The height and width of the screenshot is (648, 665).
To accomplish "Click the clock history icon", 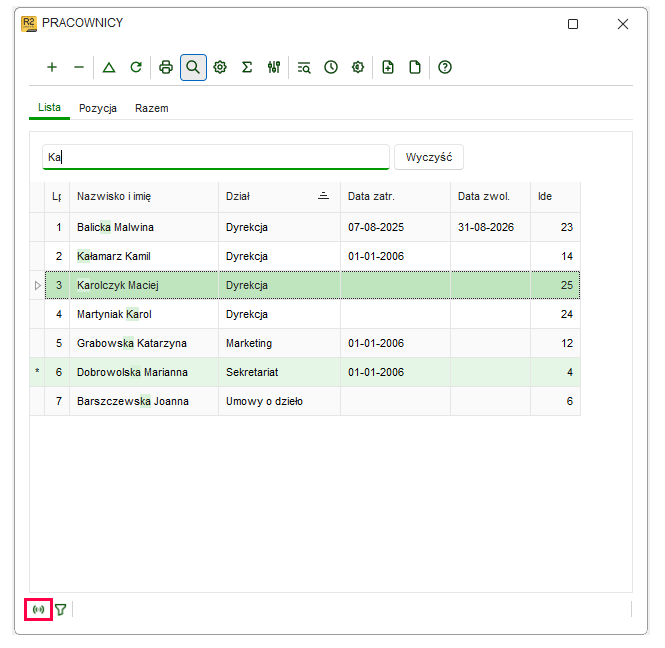I will click(331, 67).
